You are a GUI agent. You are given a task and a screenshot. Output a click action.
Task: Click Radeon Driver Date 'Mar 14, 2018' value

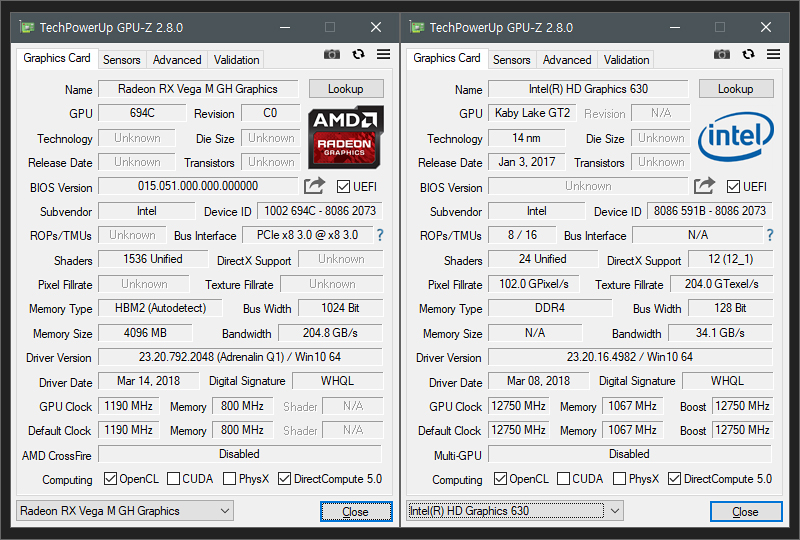(x=148, y=381)
